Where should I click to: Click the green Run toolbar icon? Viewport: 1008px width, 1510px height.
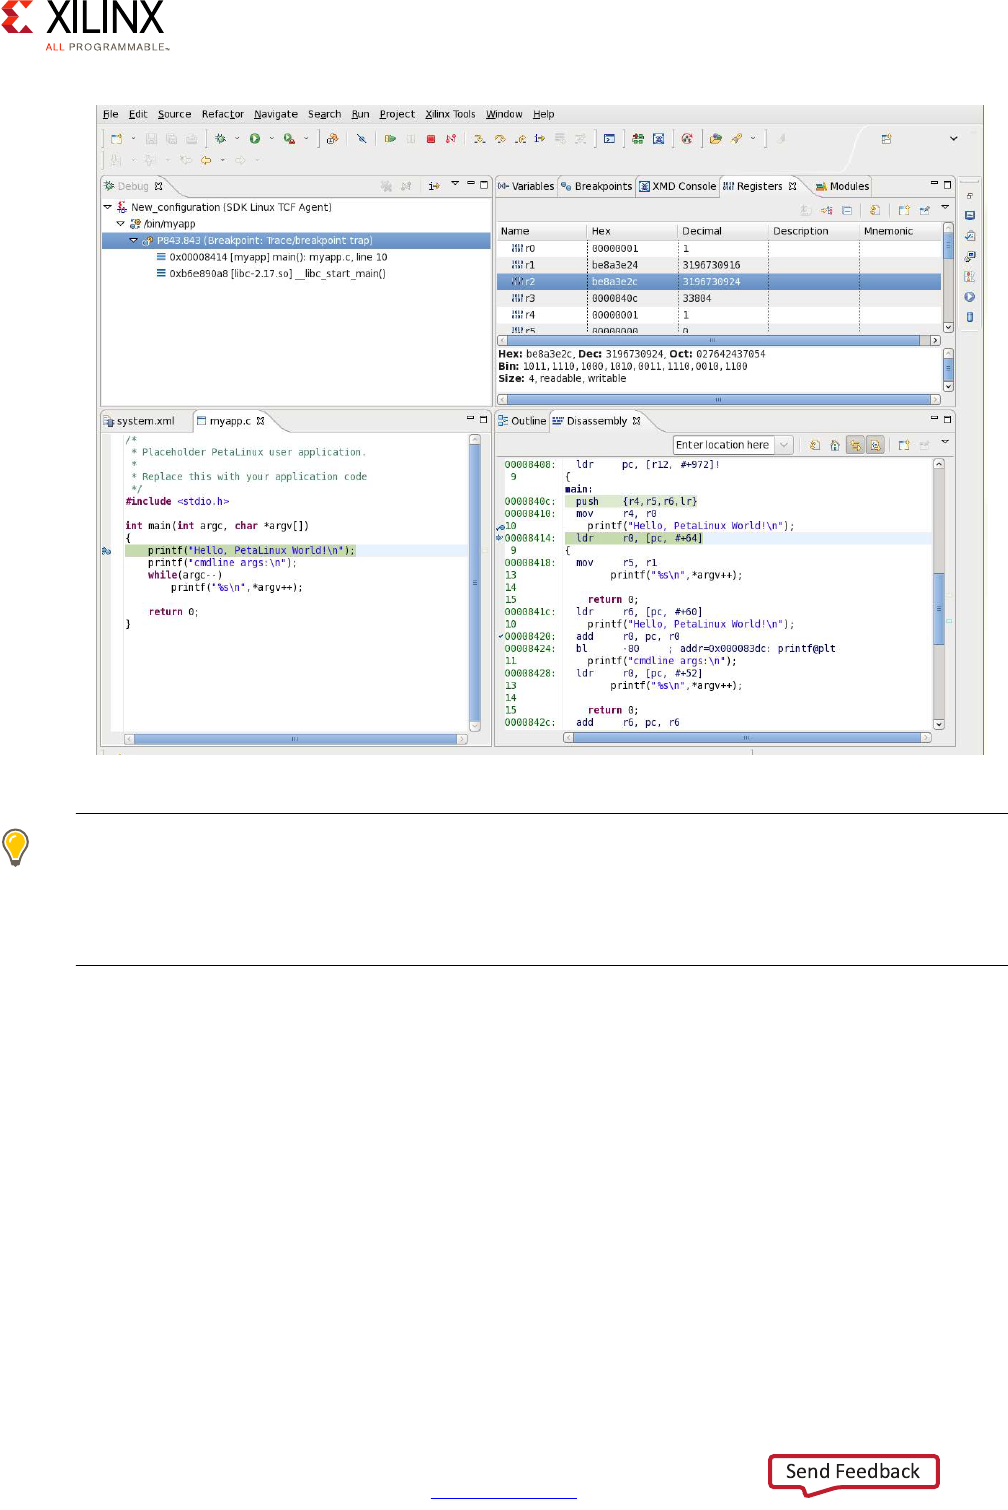pyautogui.click(x=255, y=139)
